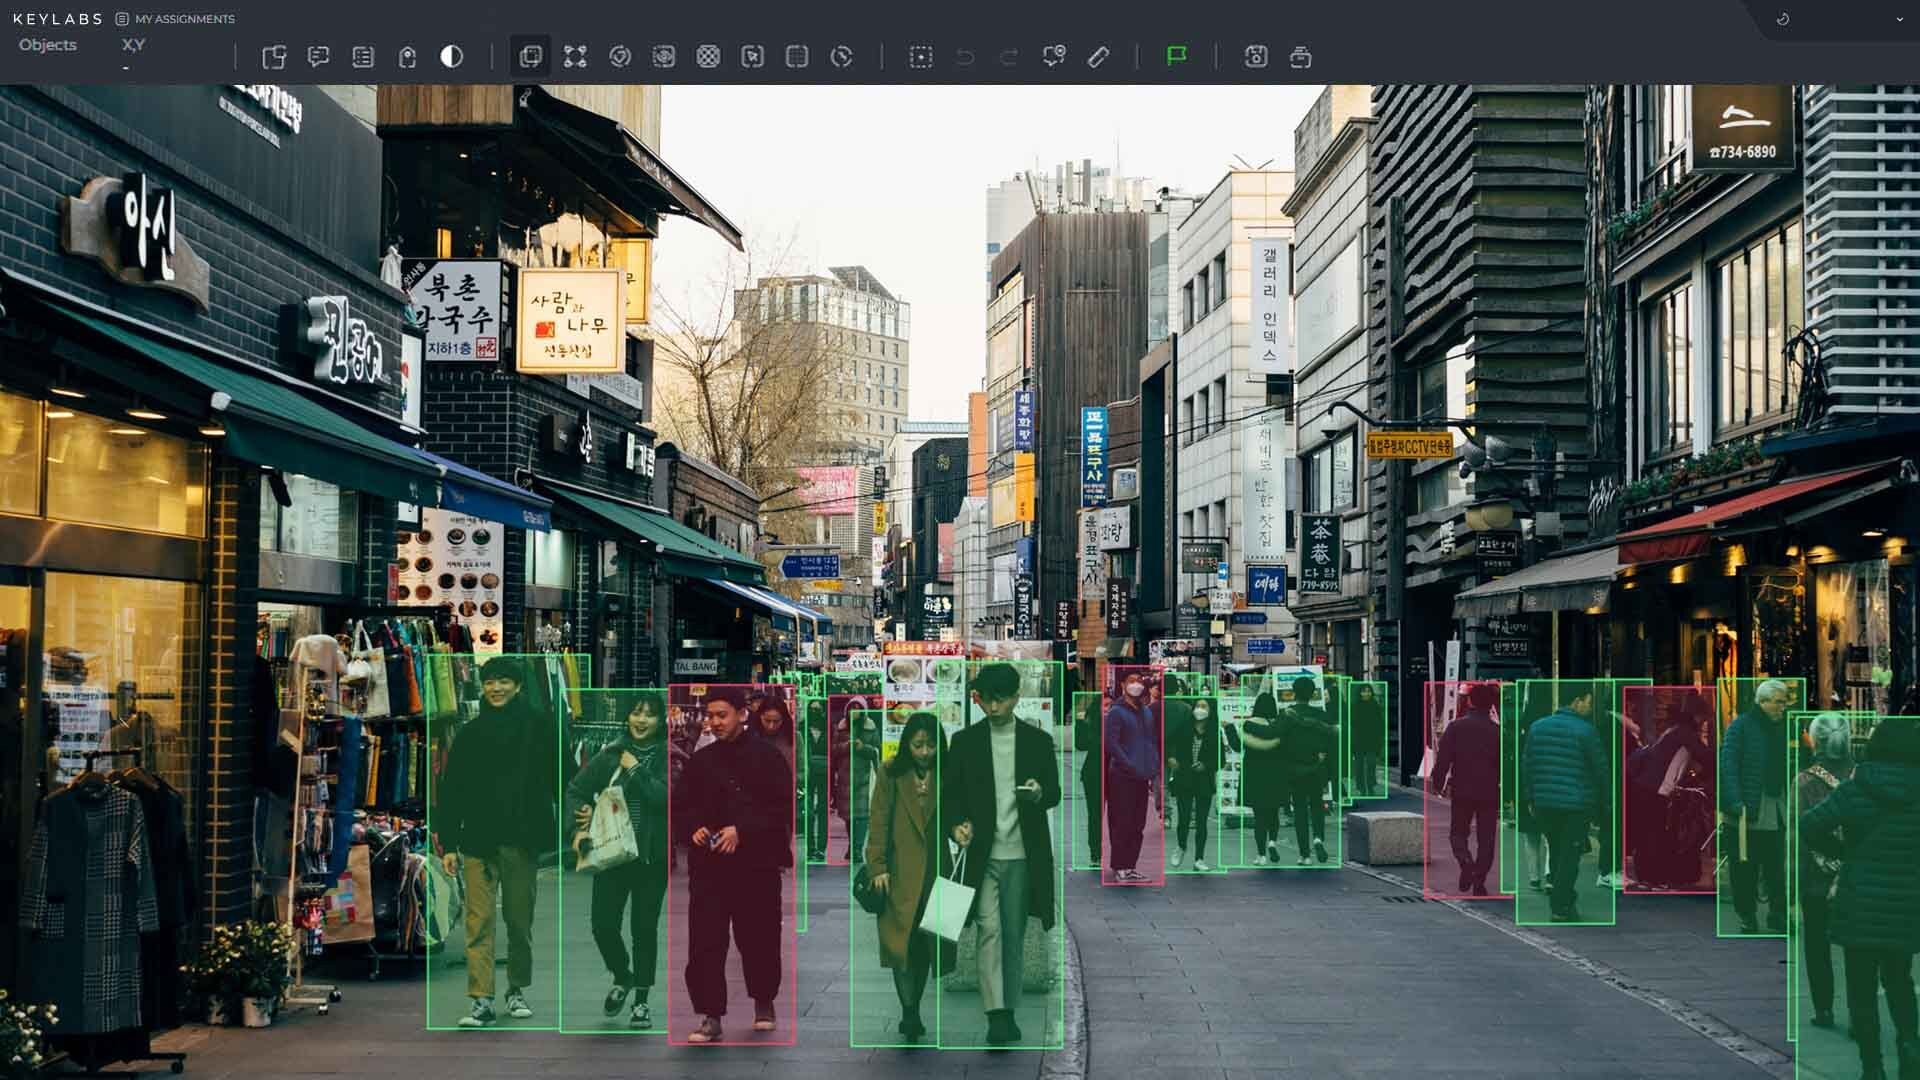Image resolution: width=1920 pixels, height=1080 pixels.
Task: Expand the top-right dropdown chevron
Action: point(1900,19)
